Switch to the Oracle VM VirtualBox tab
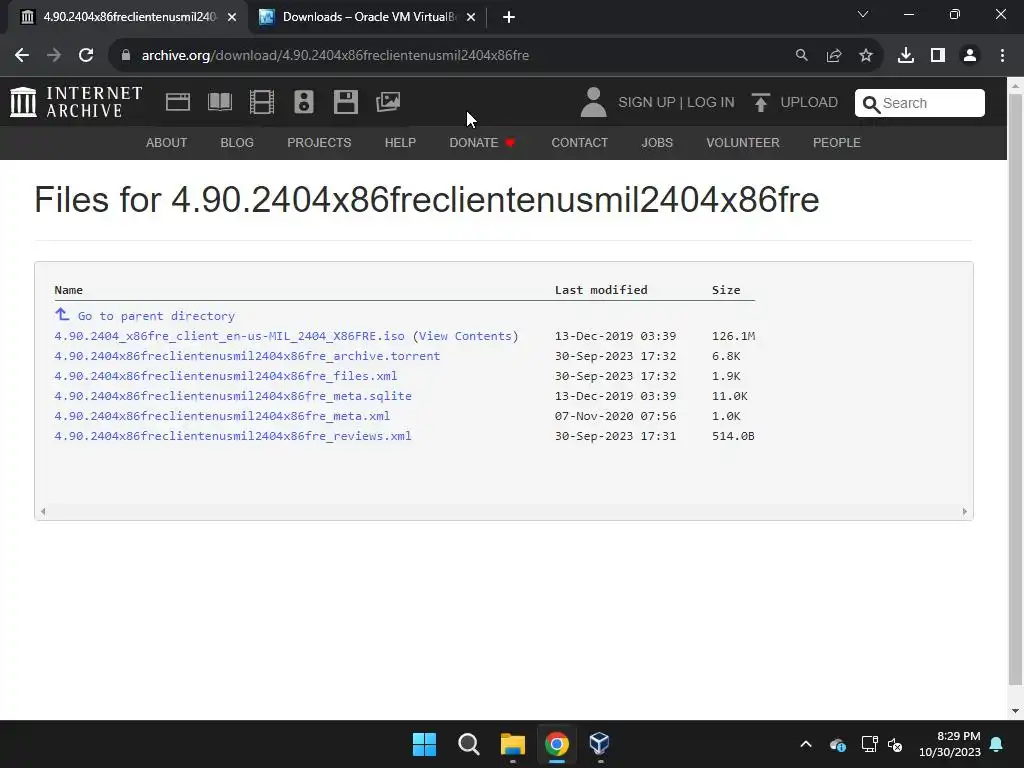 pyautogui.click(x=368, y=17)
